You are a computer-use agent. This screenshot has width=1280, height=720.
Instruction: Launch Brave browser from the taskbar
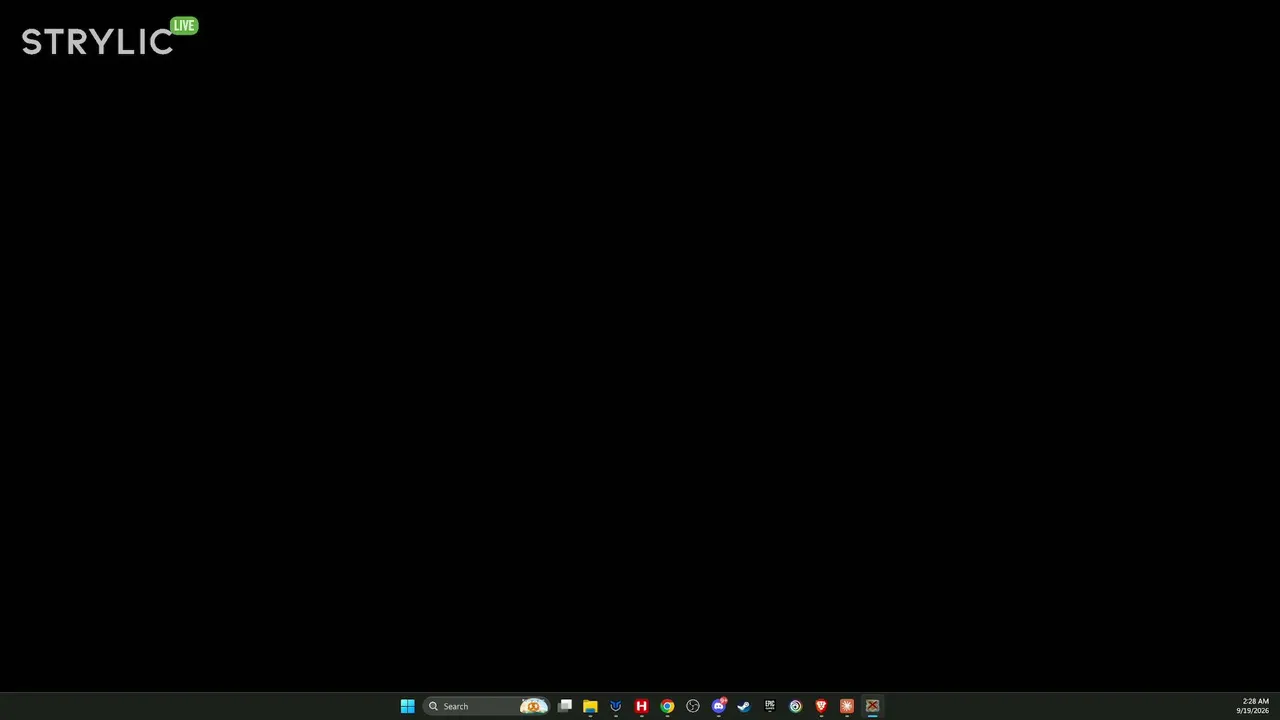[x=821, y=706]
